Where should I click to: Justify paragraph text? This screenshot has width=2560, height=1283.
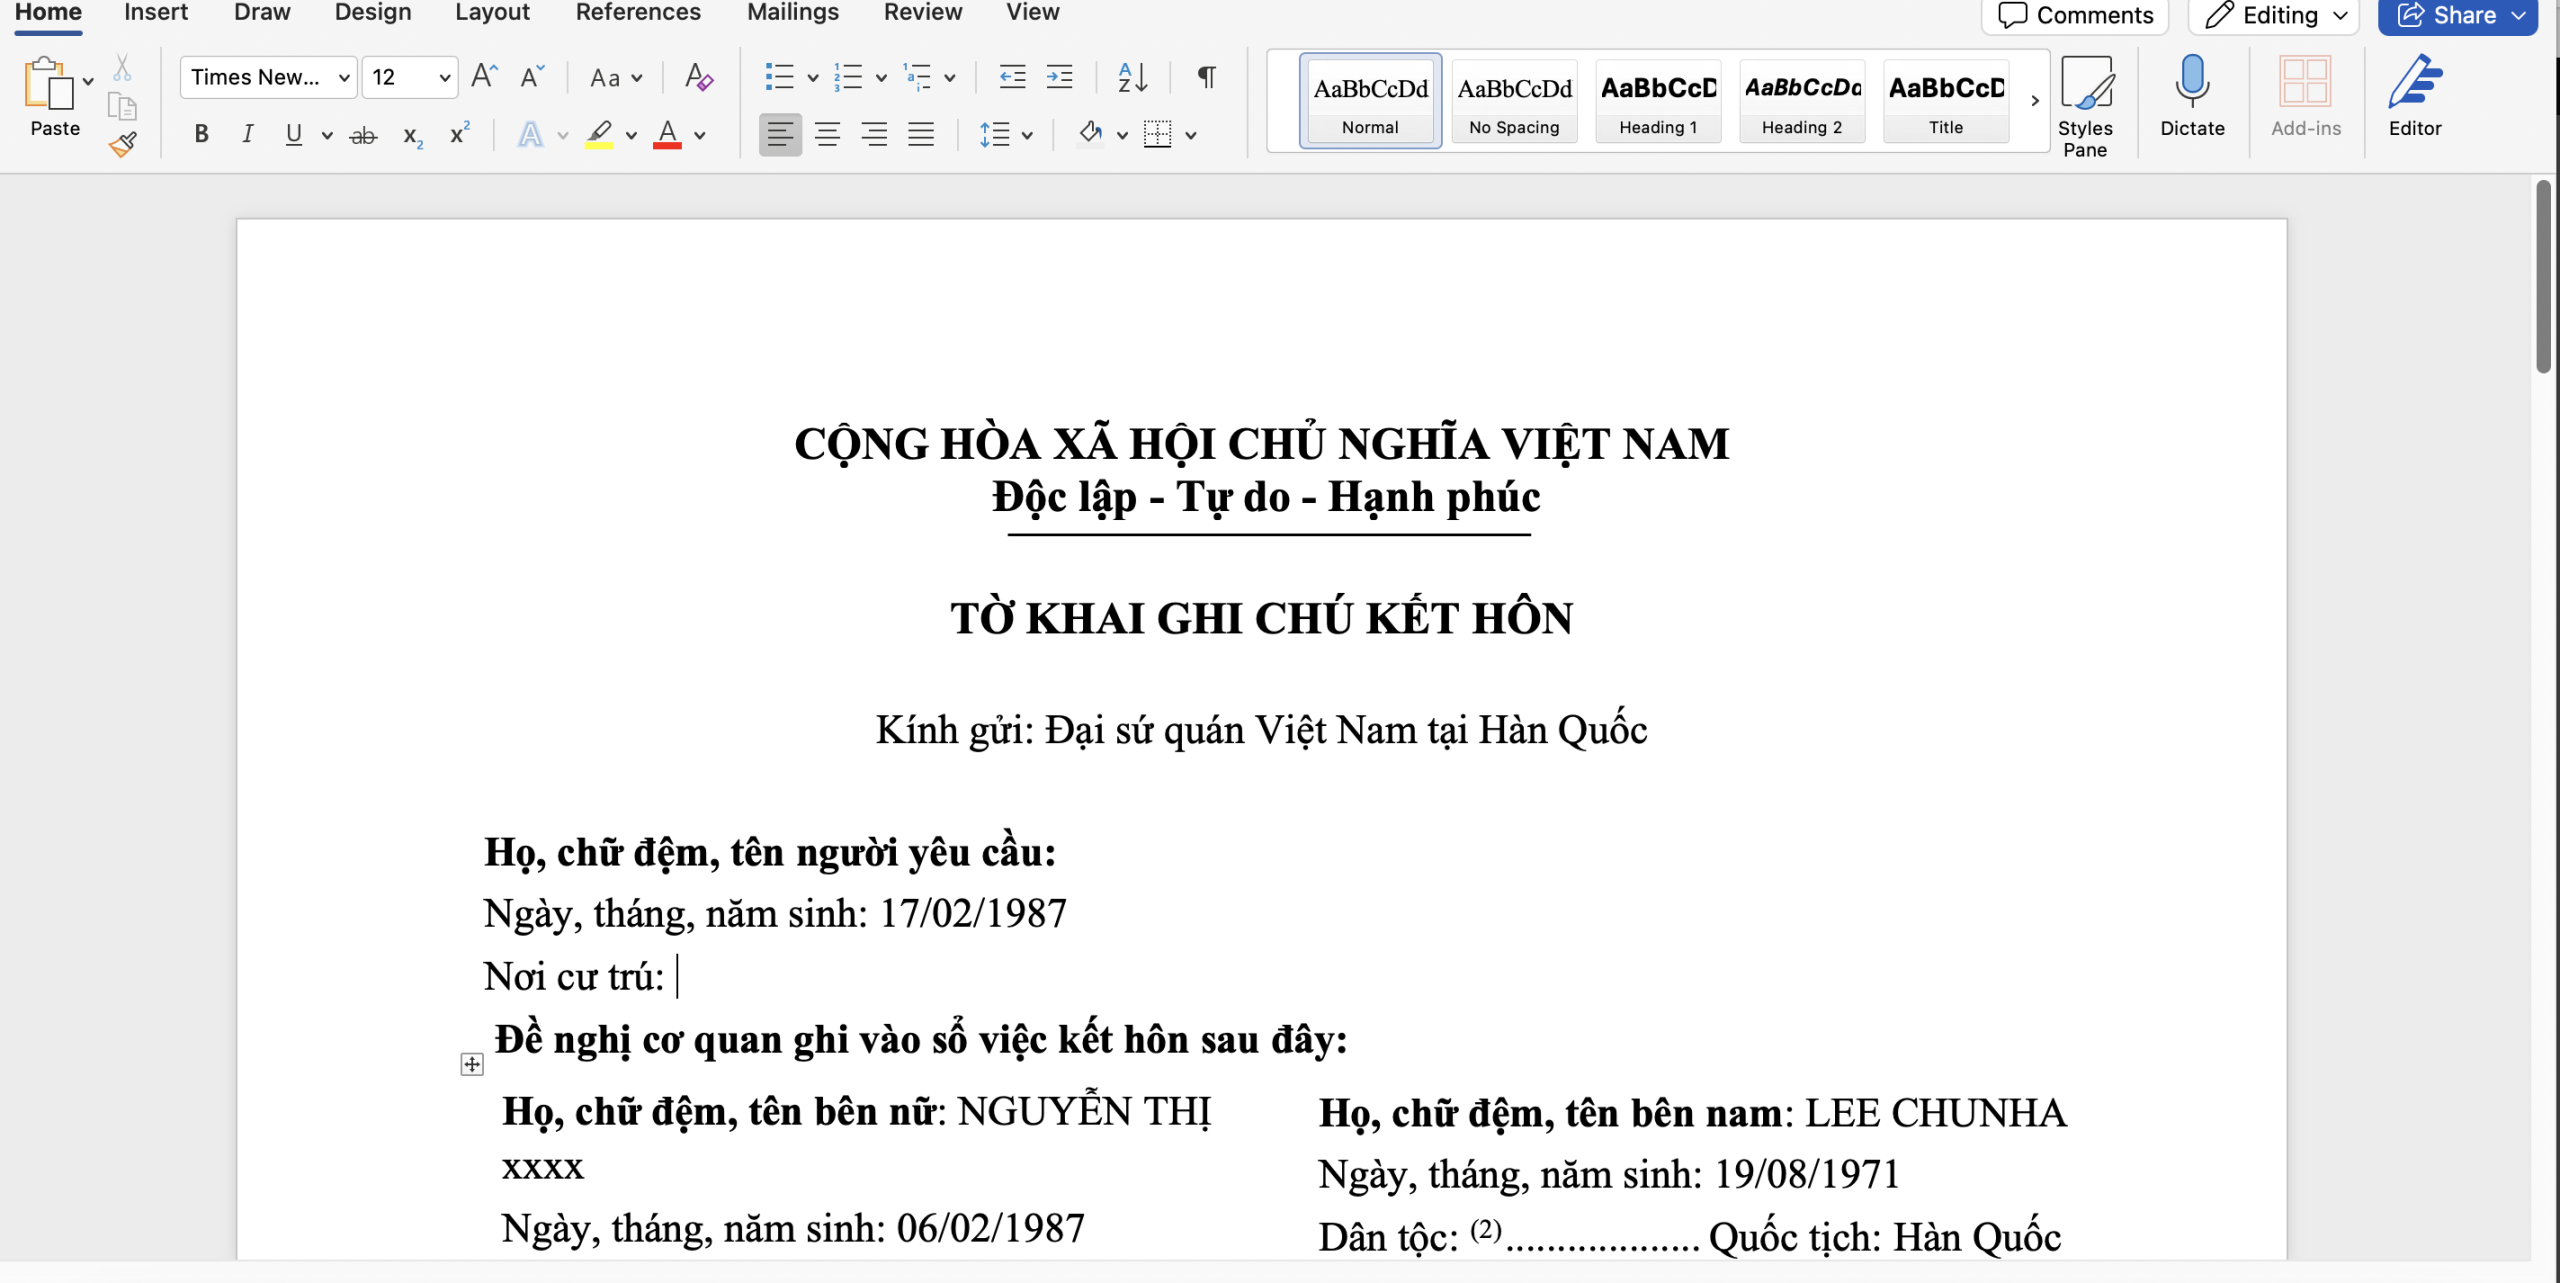click(921, 135)
